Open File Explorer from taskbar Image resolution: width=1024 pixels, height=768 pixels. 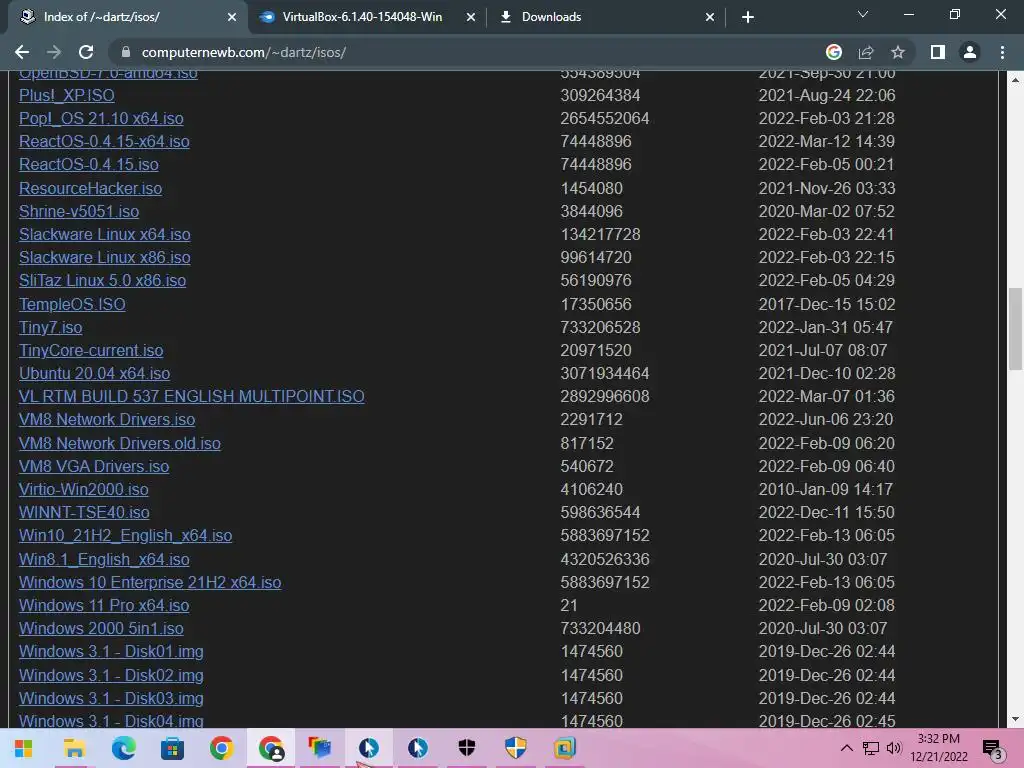pyautogui.click(x=74, y=748)
